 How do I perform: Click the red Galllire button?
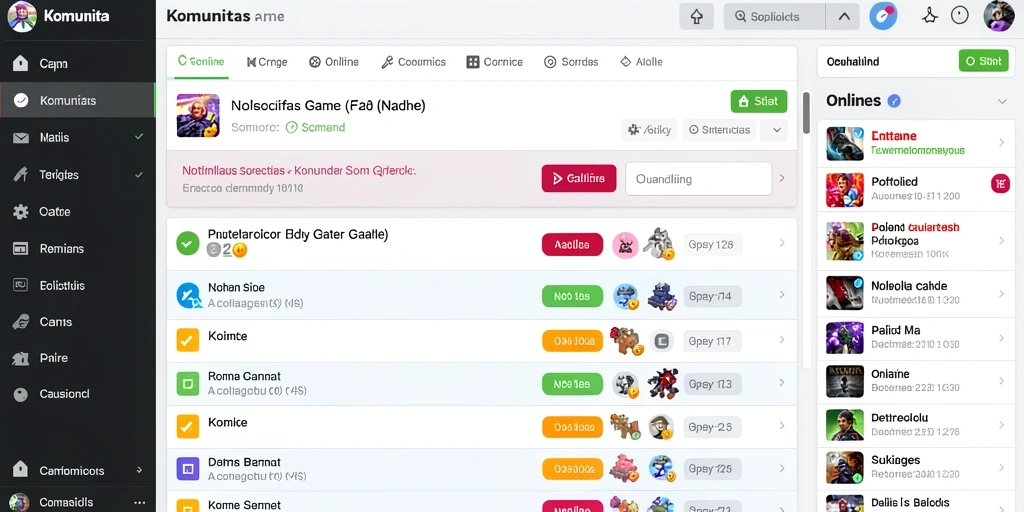tap(579, 178)
